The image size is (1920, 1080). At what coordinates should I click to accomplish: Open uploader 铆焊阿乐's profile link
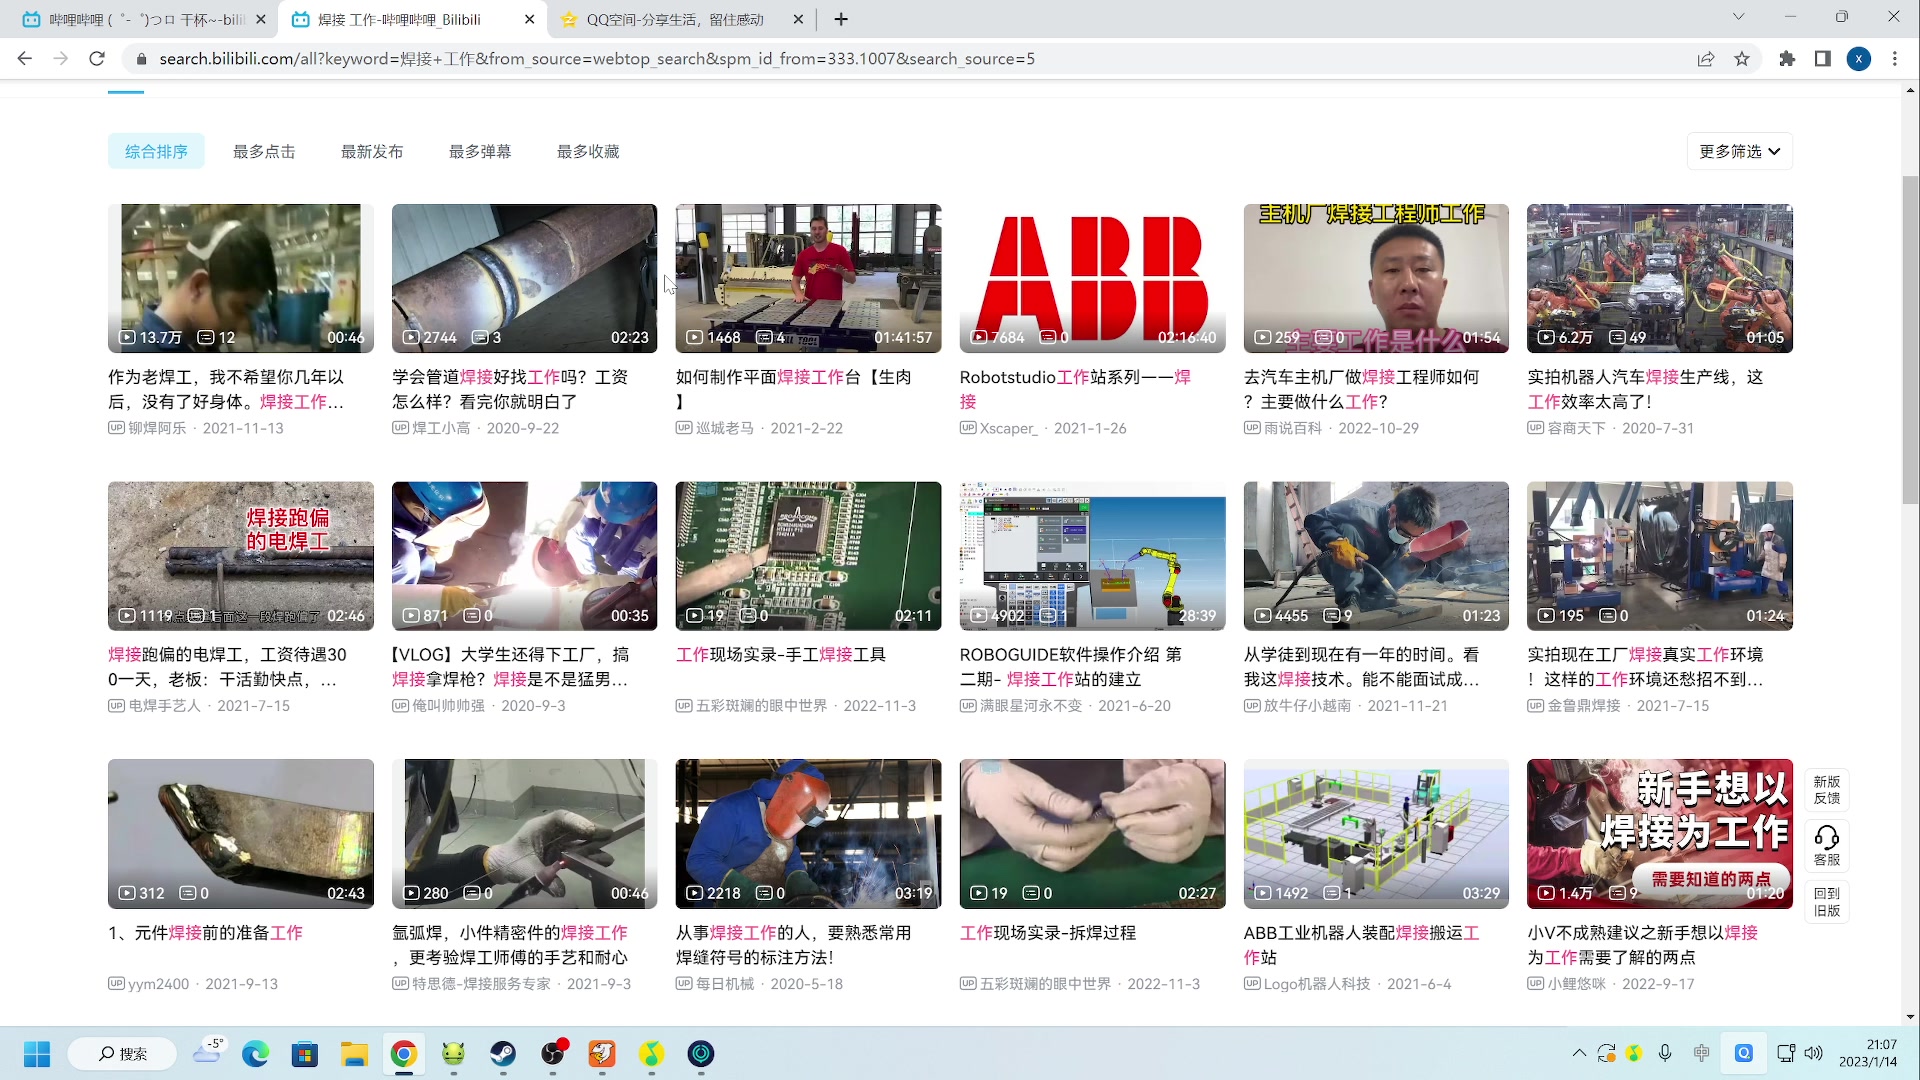155,428
